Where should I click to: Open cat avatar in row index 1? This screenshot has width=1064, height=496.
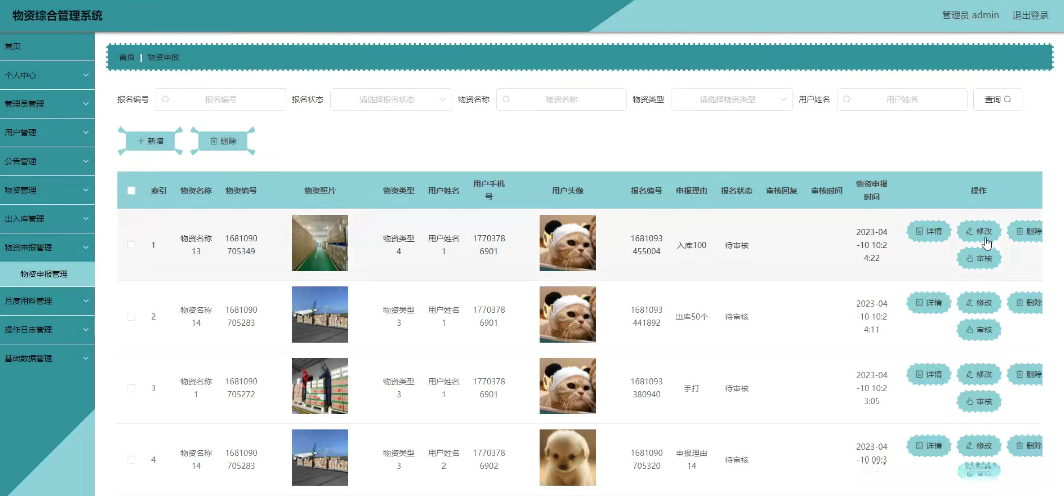point(567,243)
